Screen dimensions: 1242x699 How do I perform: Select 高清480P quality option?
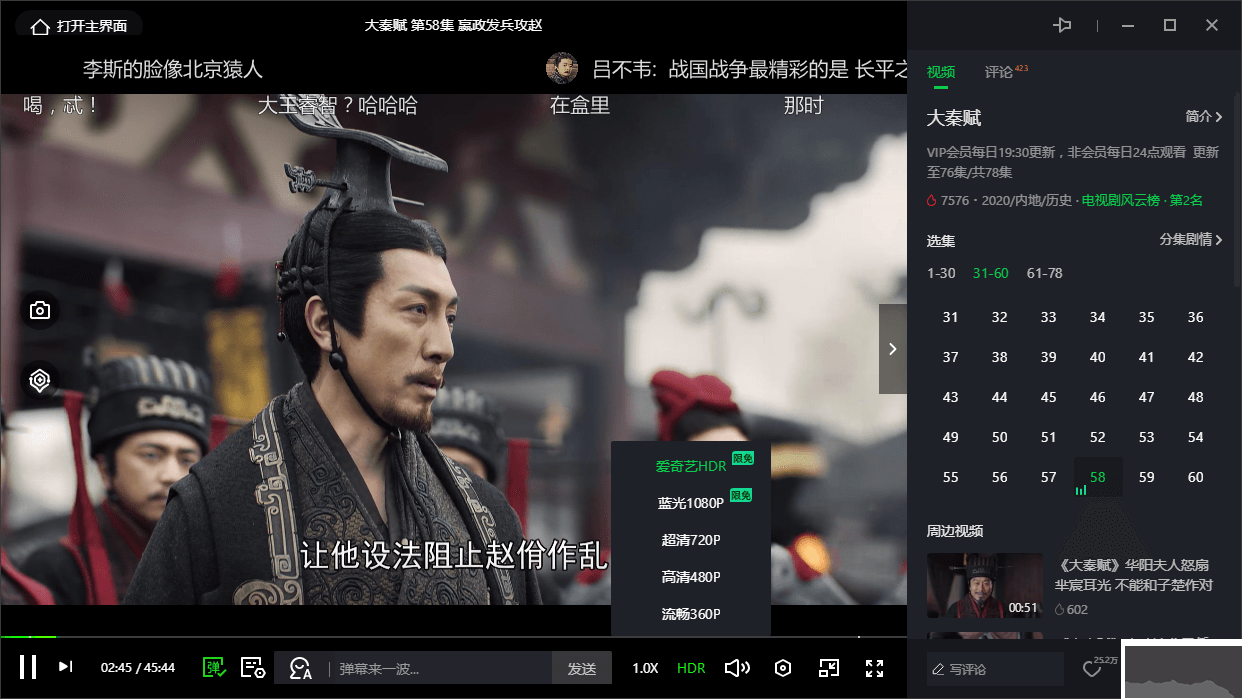point(691,577)
